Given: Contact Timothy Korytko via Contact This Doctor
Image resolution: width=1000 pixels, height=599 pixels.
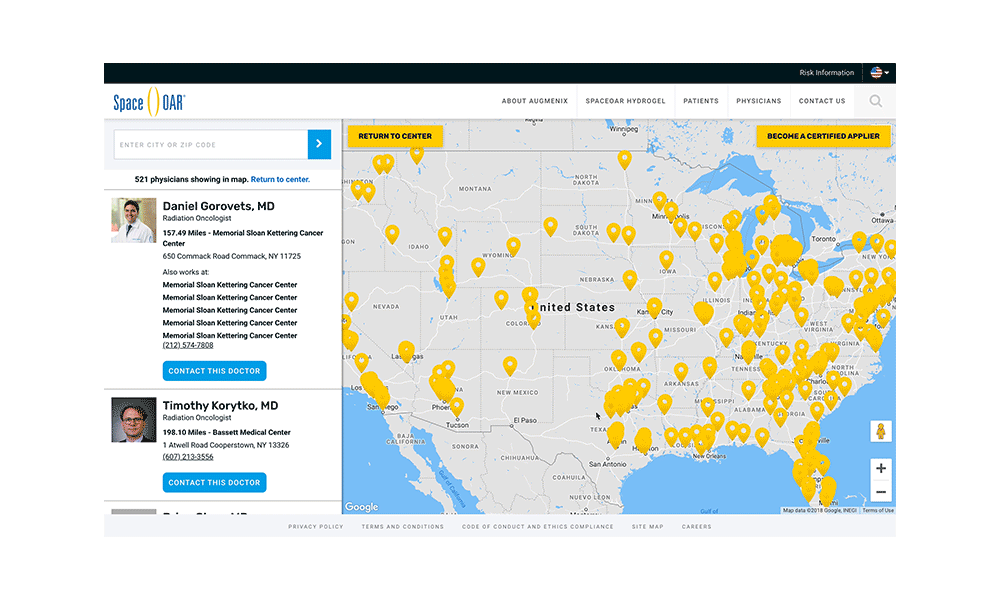Looking at the screenshot, I should (214, 482).
